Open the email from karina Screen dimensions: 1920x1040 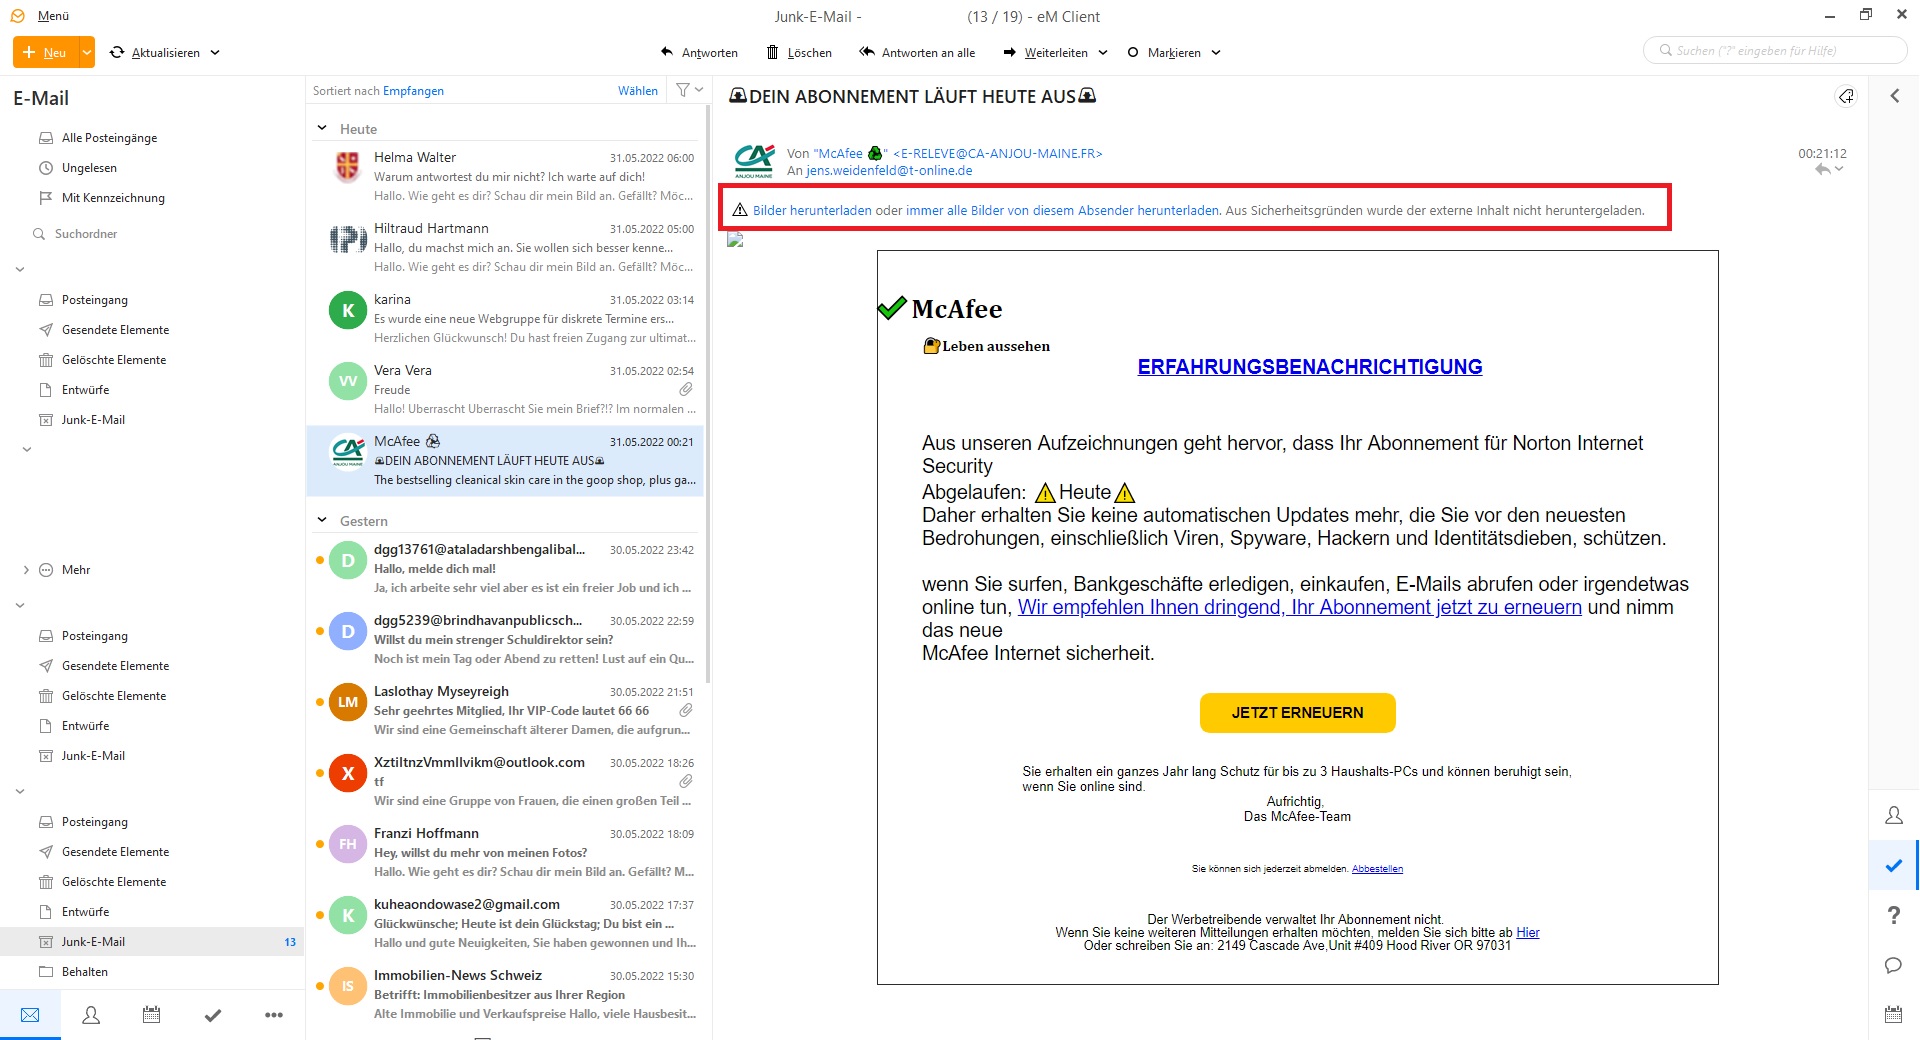(x=505, y=319)
